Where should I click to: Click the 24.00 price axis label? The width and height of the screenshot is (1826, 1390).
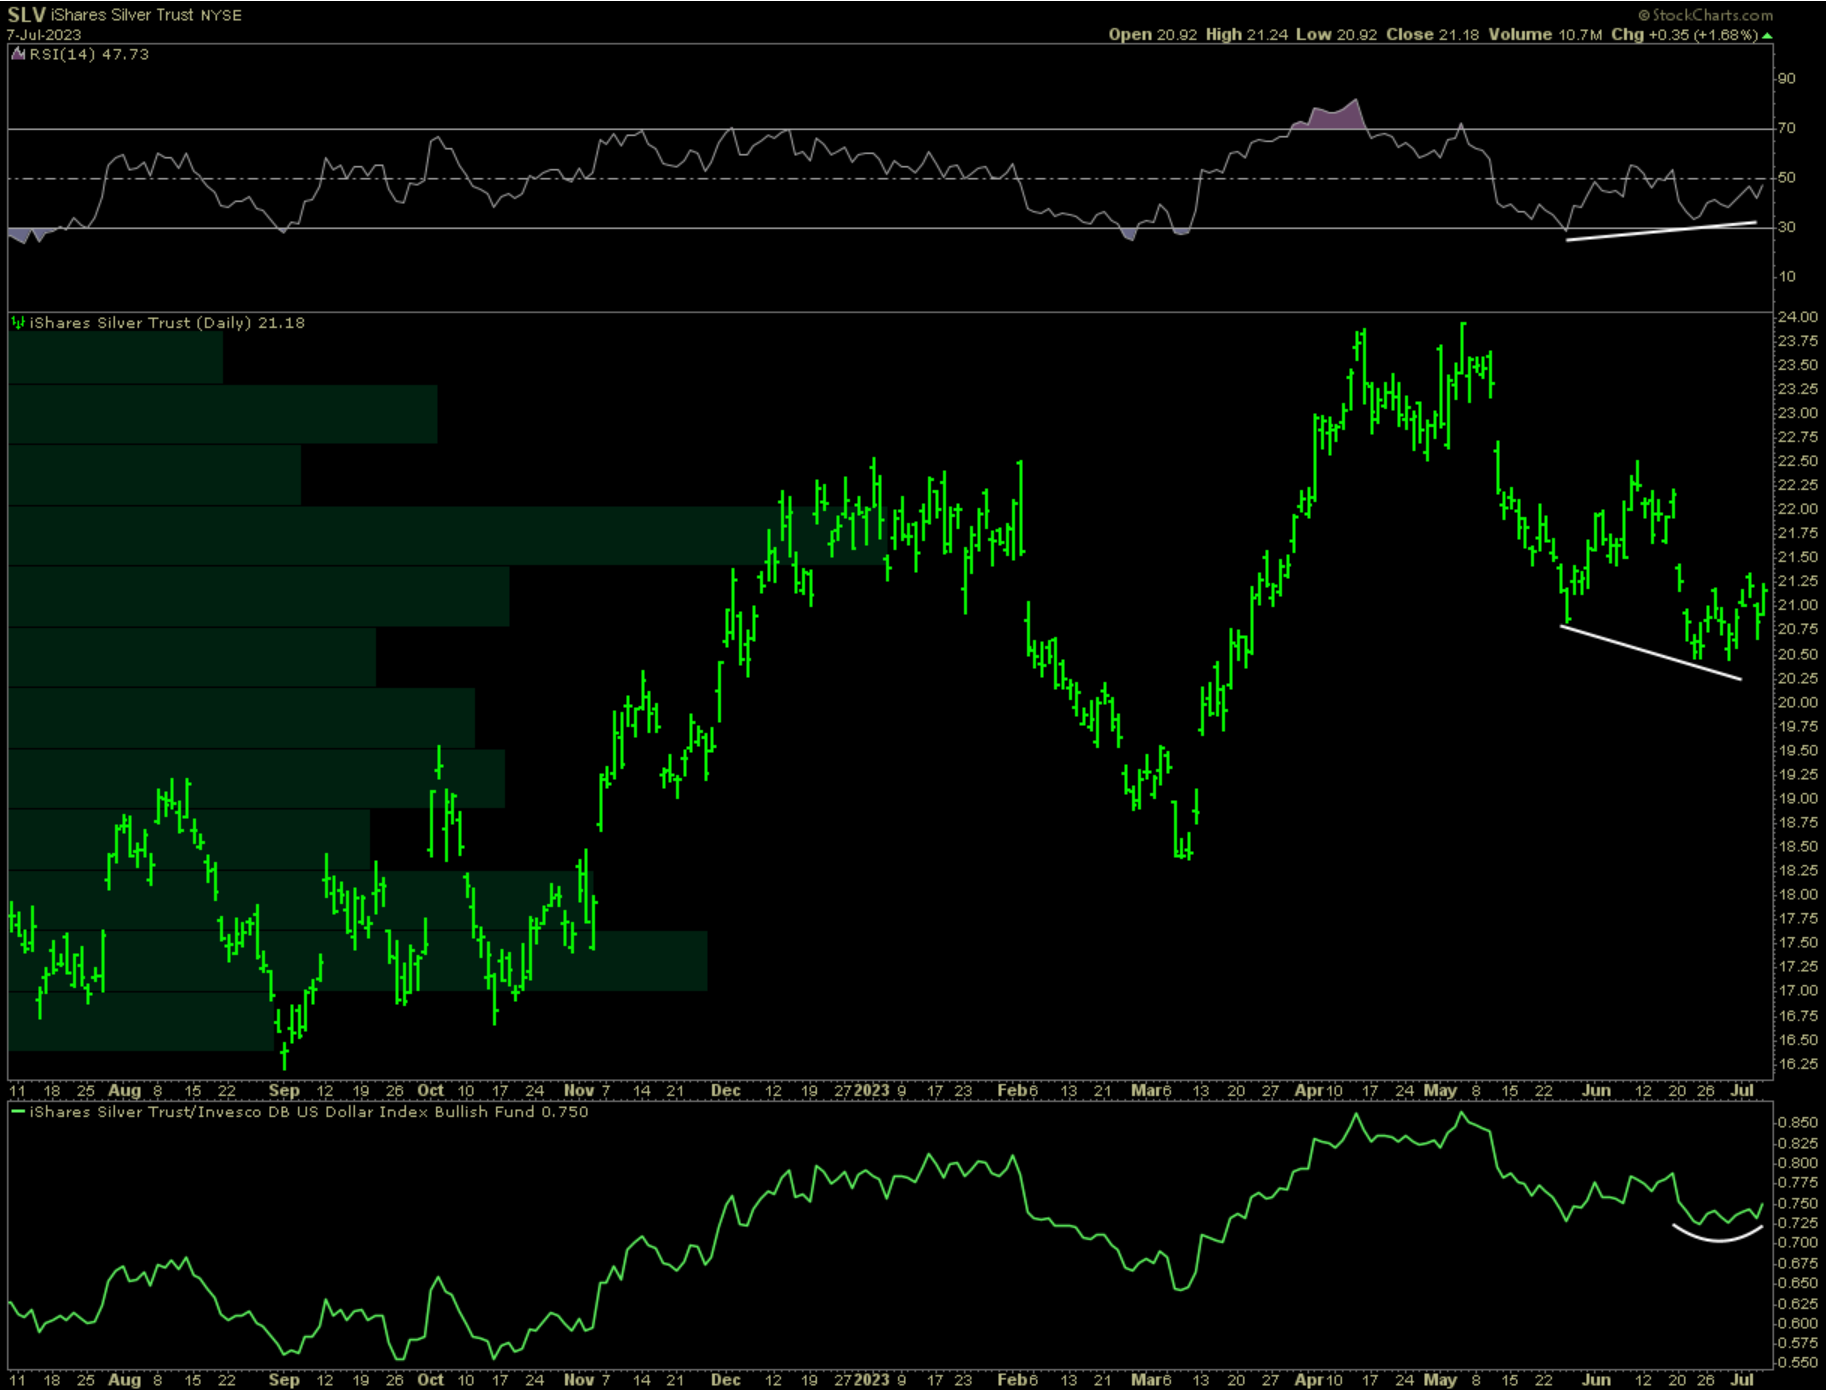click(1798, 317)
